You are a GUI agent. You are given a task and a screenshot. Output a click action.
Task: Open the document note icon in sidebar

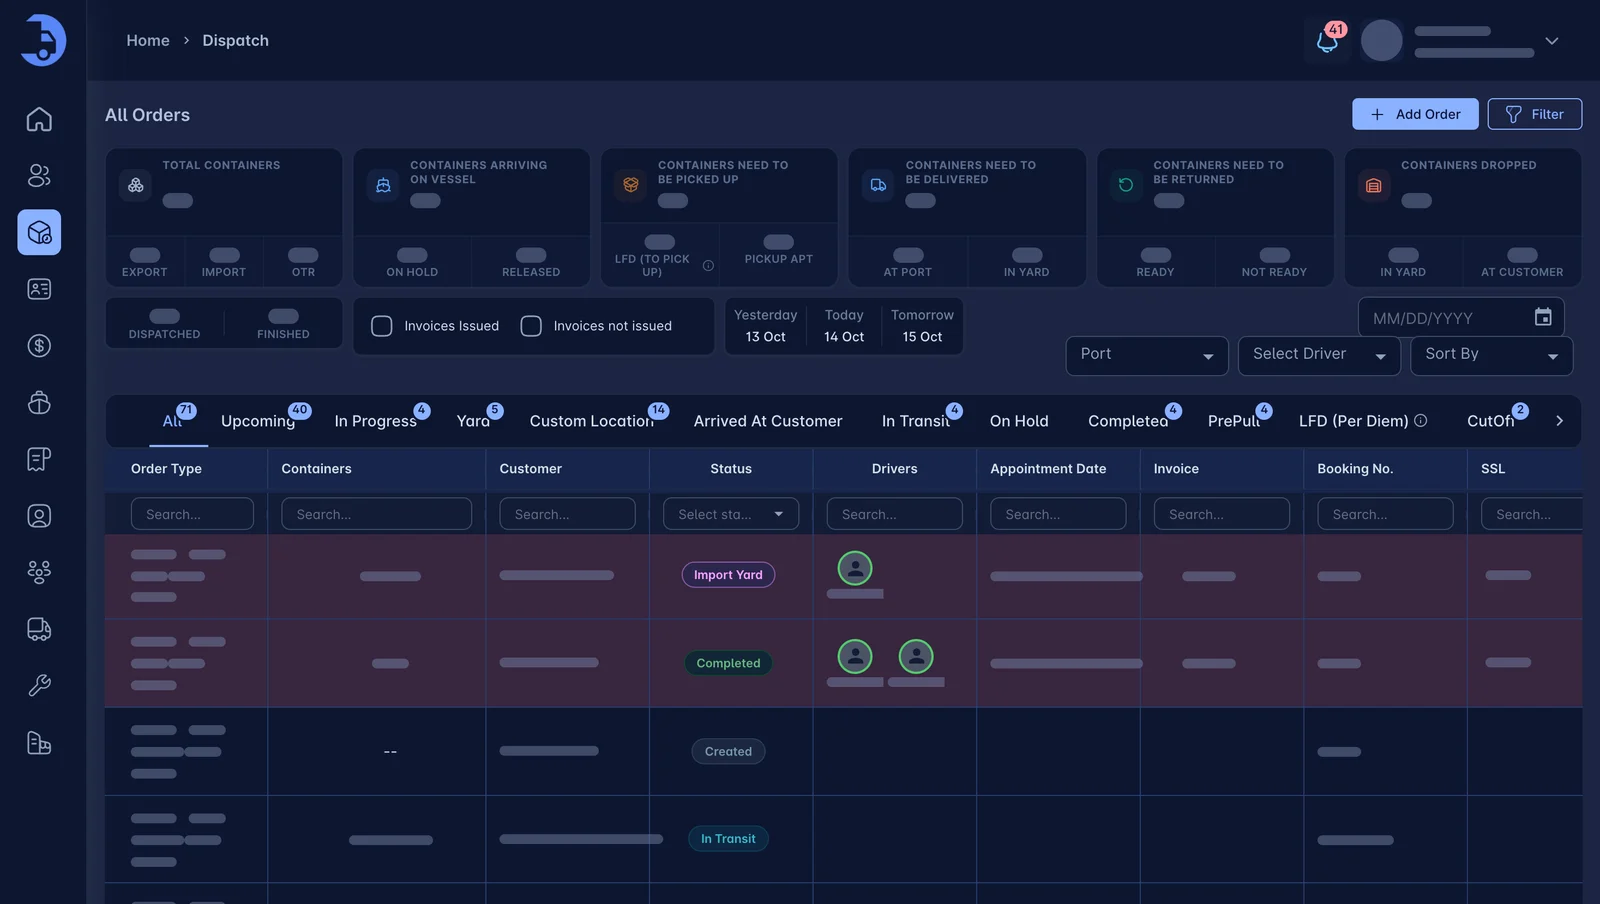tap(39, 459)
